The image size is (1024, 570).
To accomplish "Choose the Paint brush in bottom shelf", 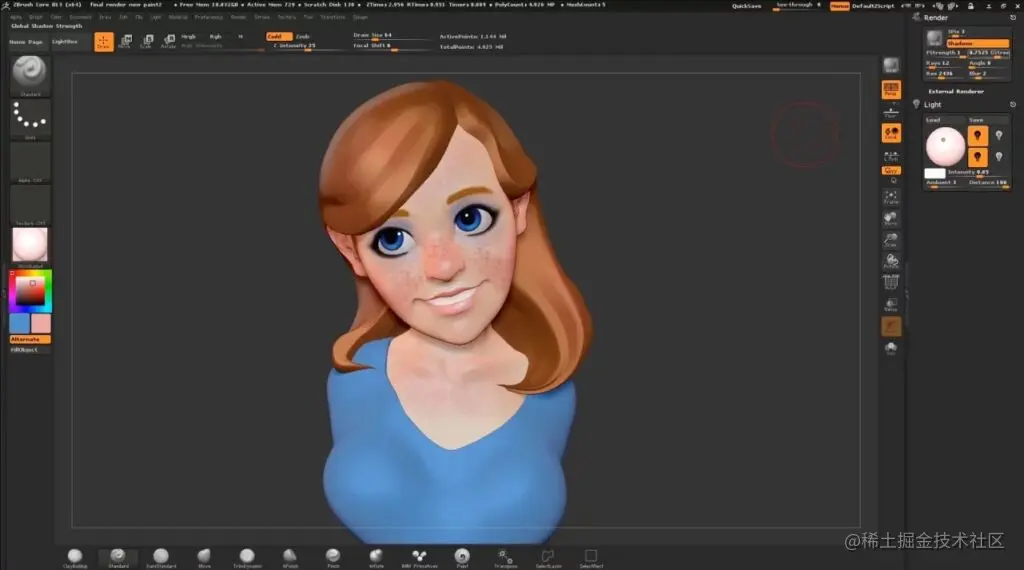I will 462,558.
